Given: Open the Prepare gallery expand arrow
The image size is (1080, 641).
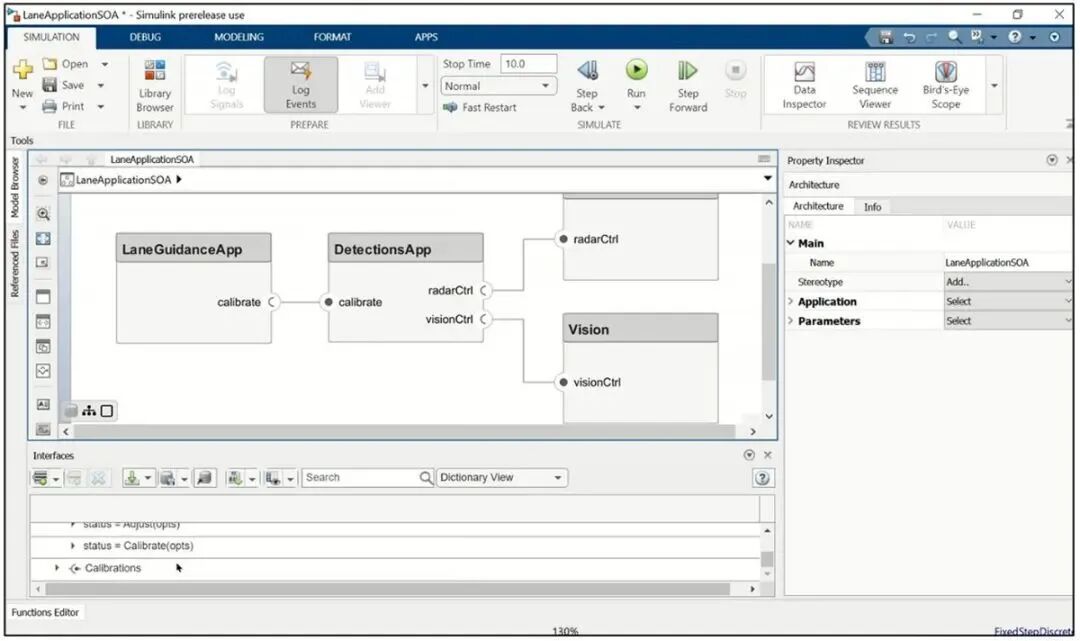Looking at the screenshot, I should click(x=425, y=85).
